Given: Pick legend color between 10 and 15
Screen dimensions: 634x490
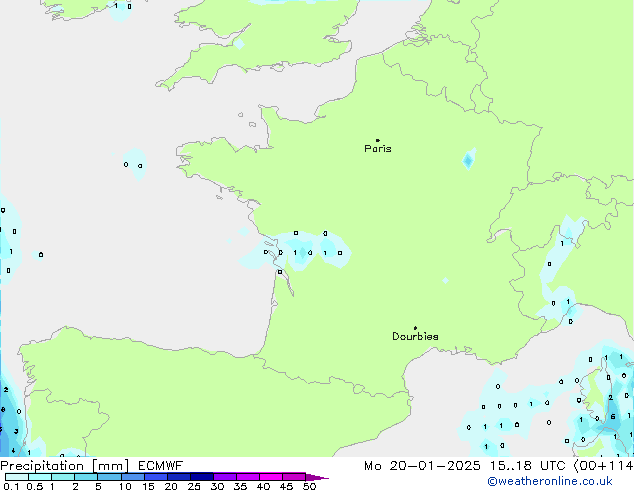Looking at the screenshot, I should [x=133, y=477].
